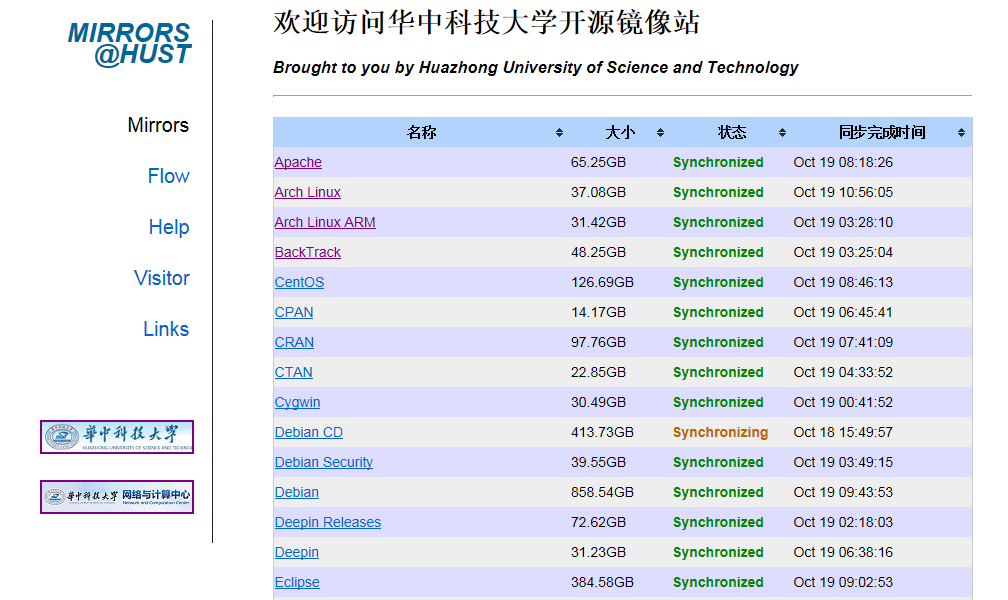Screen dimensions: 1008x600
Task: Open the CRAN mirror link
Action: pyautogui.click(x=294, y=342)
